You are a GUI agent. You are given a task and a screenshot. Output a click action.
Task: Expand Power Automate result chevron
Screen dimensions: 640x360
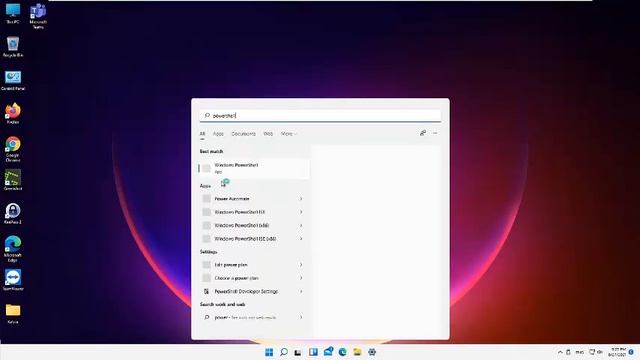pyautogui.click(x=301, y=199)
